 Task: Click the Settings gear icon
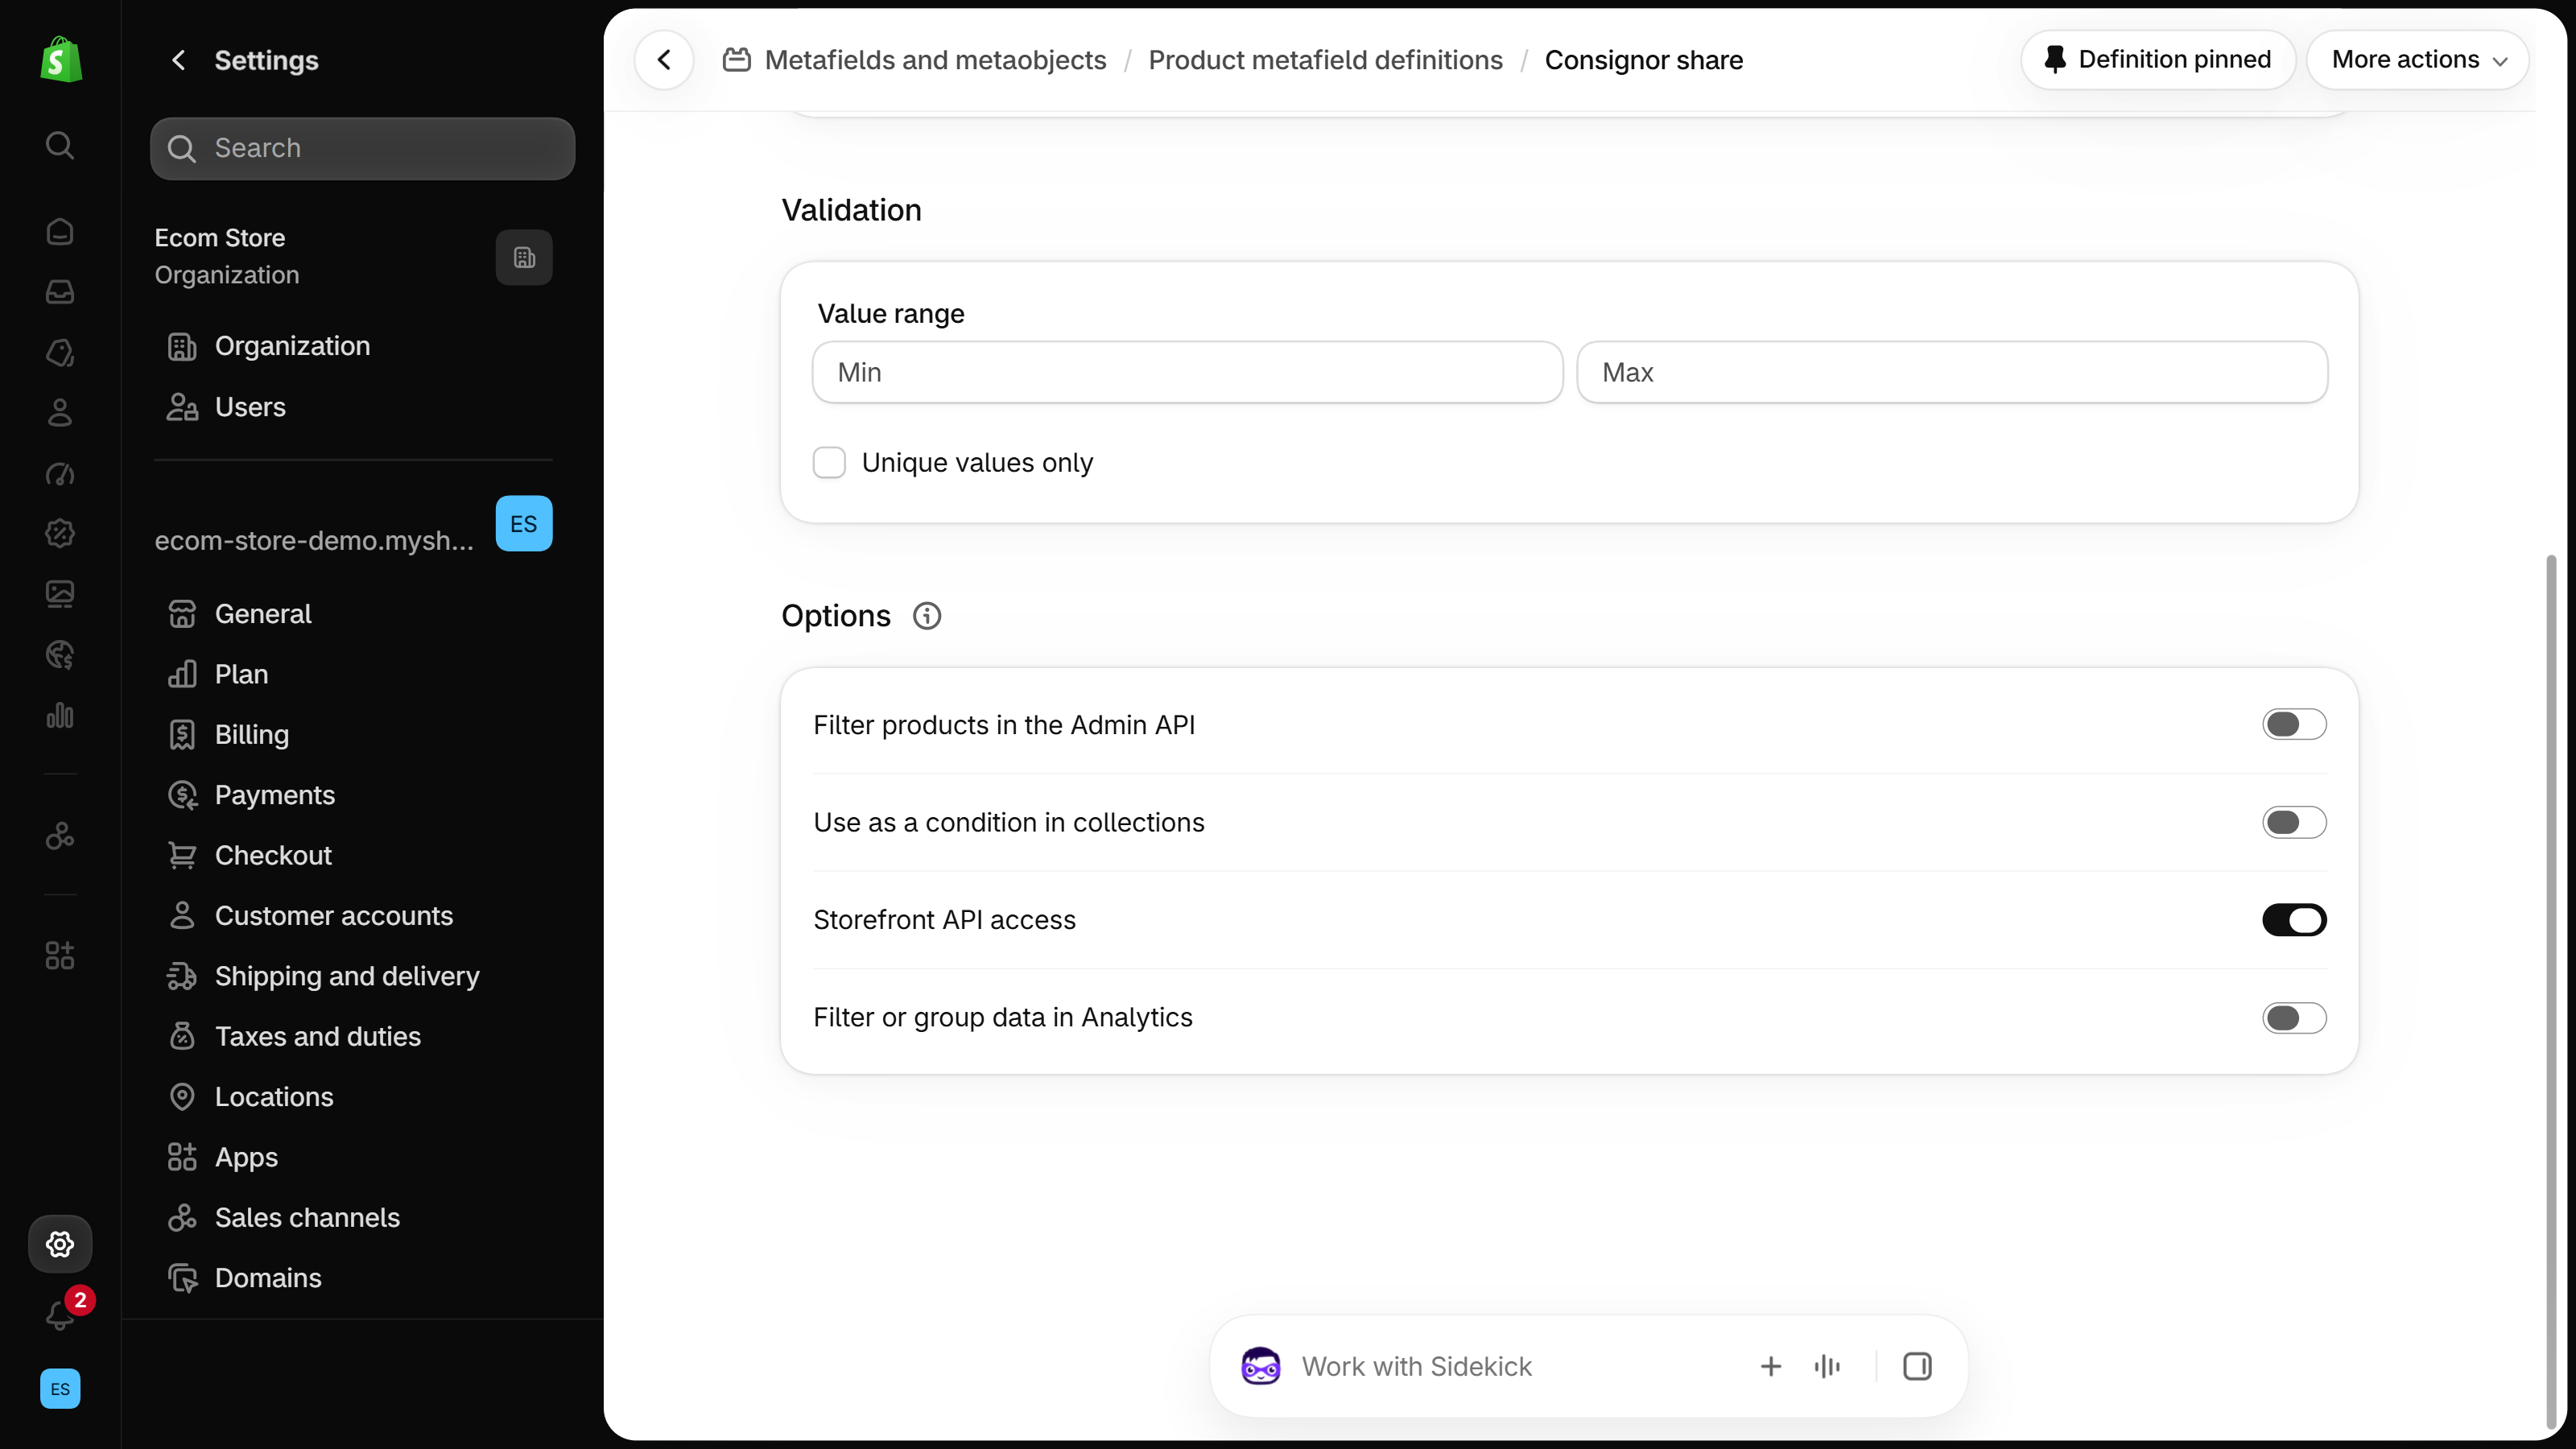60,1244
